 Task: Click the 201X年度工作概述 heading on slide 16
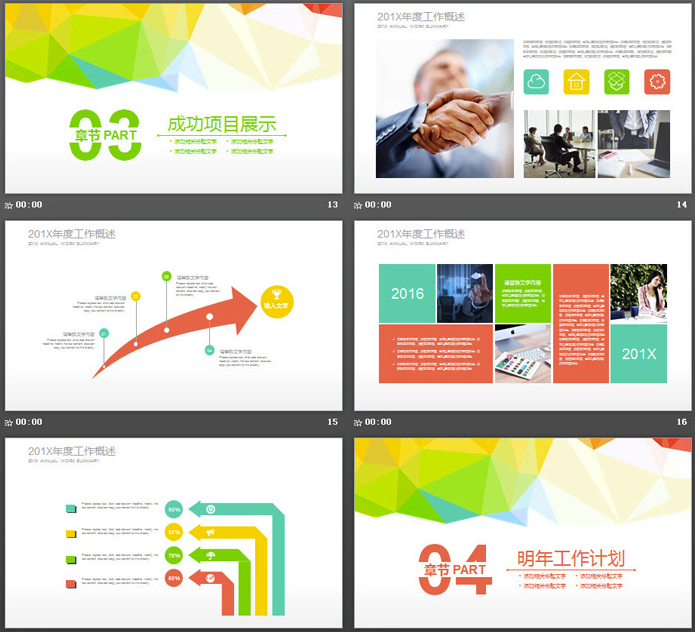point(421,234)
